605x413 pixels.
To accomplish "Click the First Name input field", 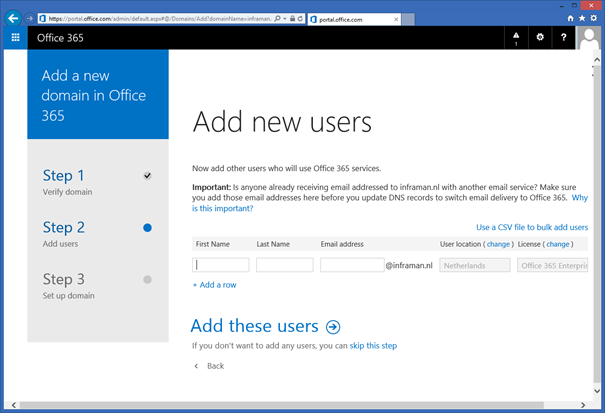I will pyautogui.click(x=221, y=265).
